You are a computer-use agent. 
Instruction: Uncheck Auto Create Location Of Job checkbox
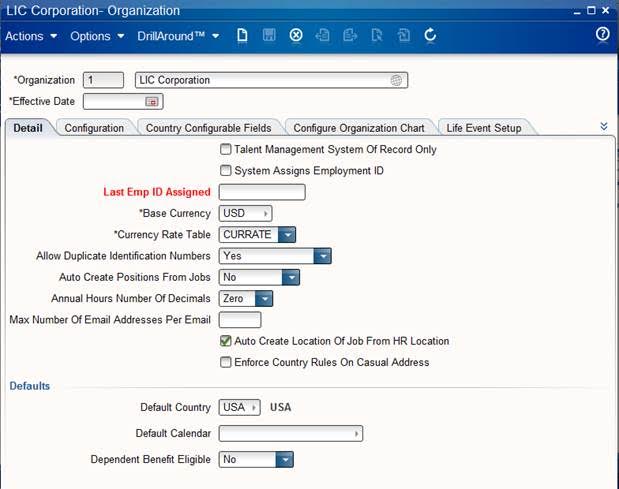(x=225, y=341)
